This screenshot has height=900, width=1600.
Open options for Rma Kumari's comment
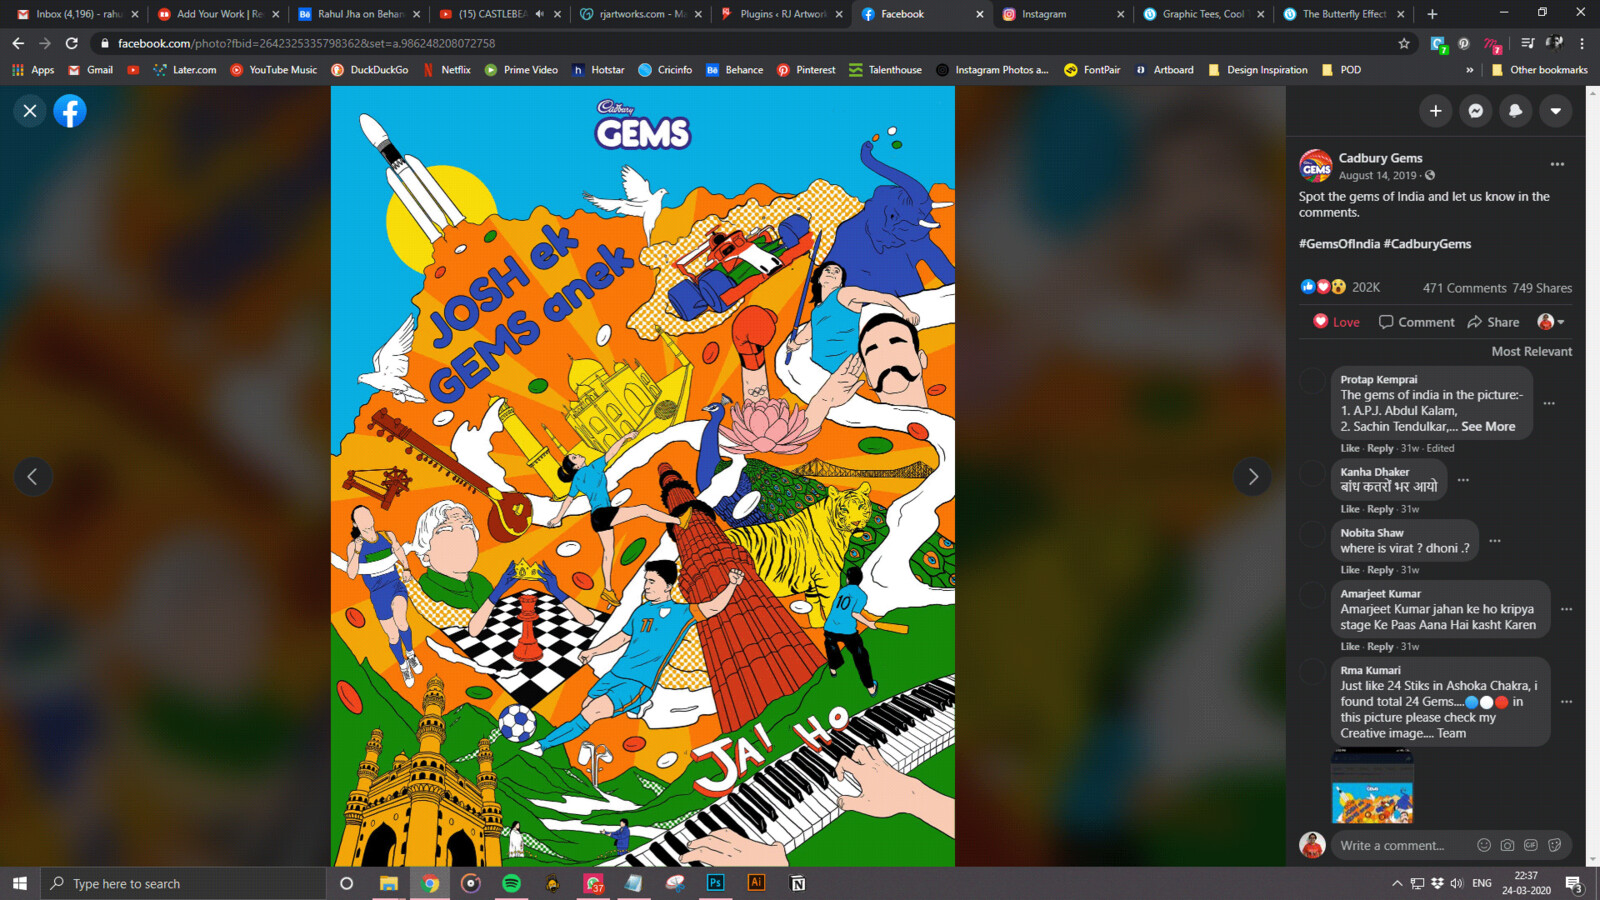pyautogui.click(x=1566, y=702)
